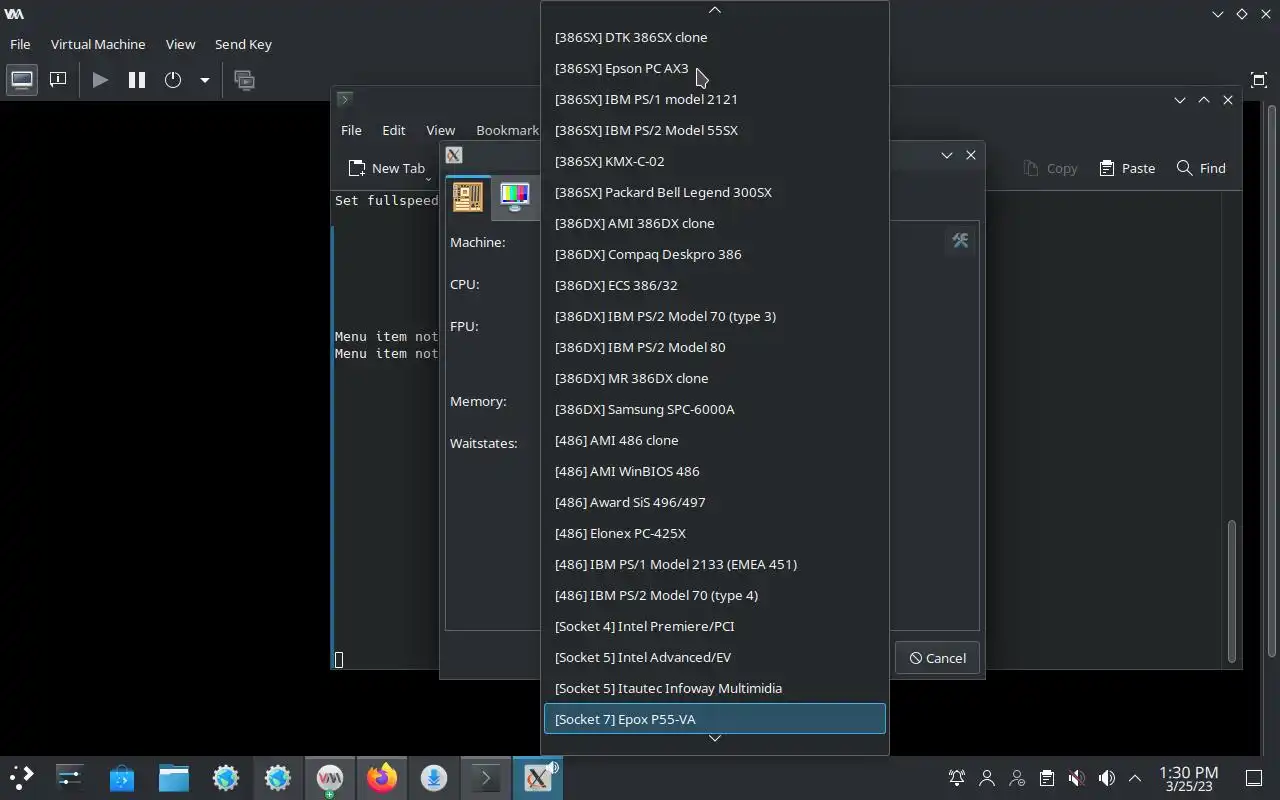Pause the virtual machine
Screen dimensions: 1280x800
coord(137,80)
